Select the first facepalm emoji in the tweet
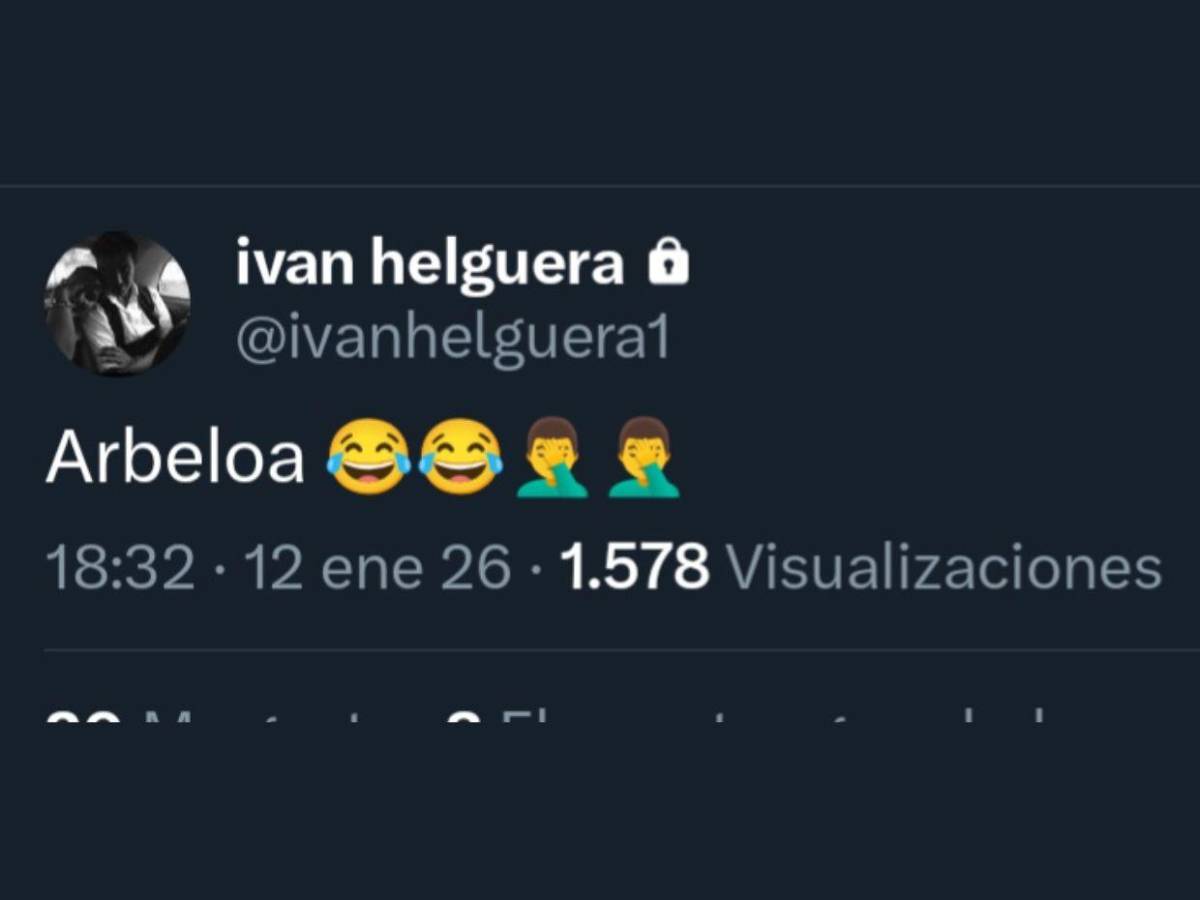Screen dimensions: 1200x900 coord(551,458)
